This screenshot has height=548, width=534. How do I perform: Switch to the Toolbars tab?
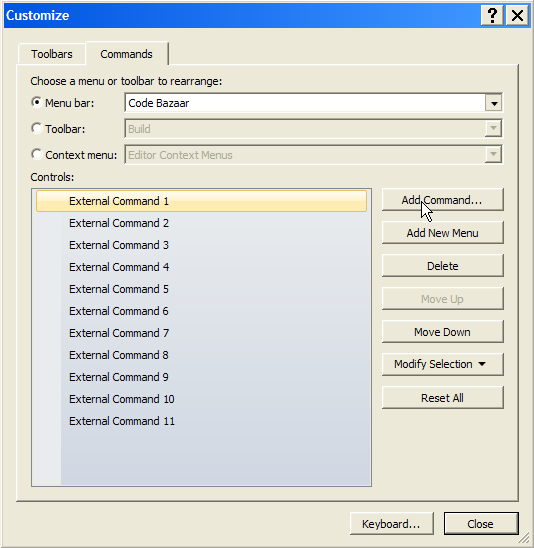point(52,54)
